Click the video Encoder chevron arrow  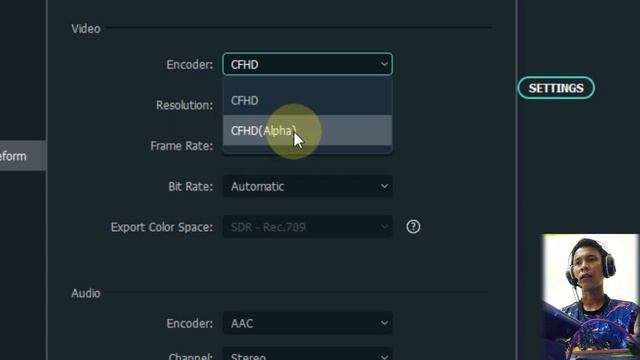(384, 64)
